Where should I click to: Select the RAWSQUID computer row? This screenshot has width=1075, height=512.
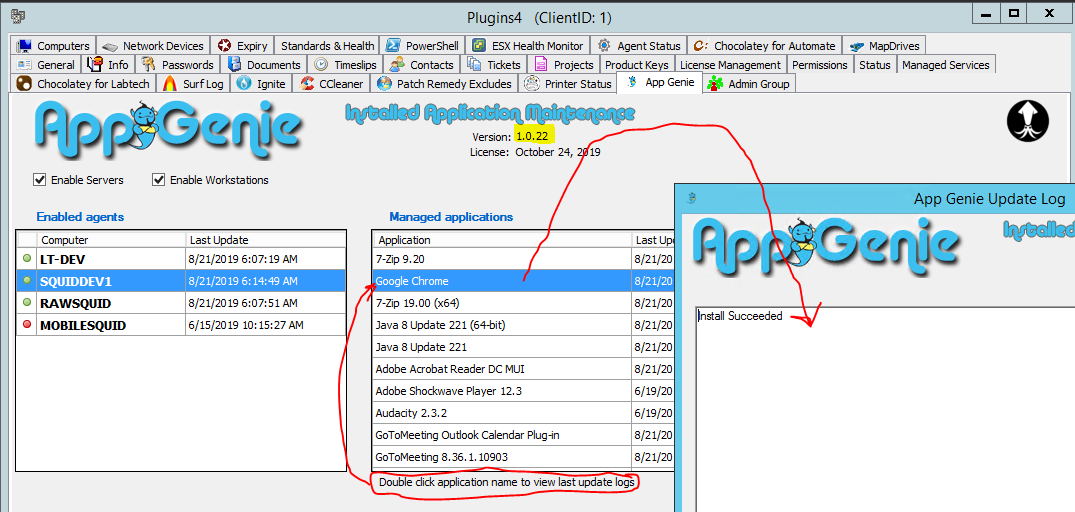click(75, 303)
